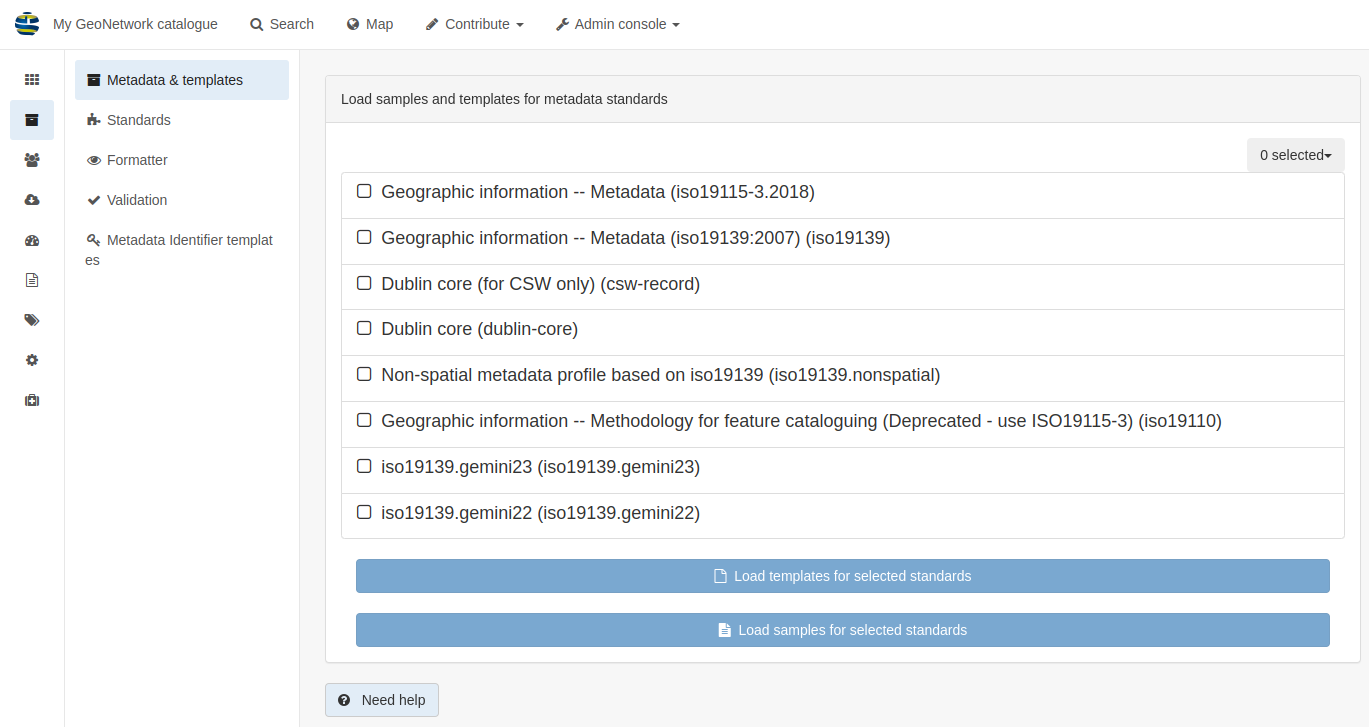Click the iso19139.gemini22 label text

540,513
